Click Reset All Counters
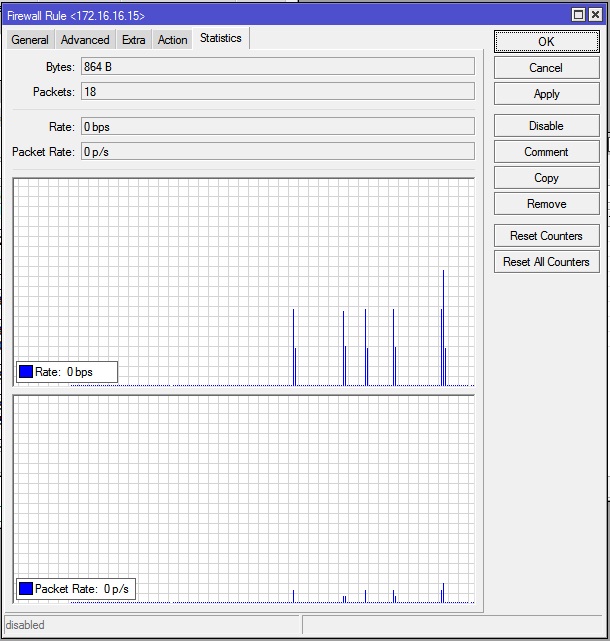This screenshot has height=641, width=610. 546,262
